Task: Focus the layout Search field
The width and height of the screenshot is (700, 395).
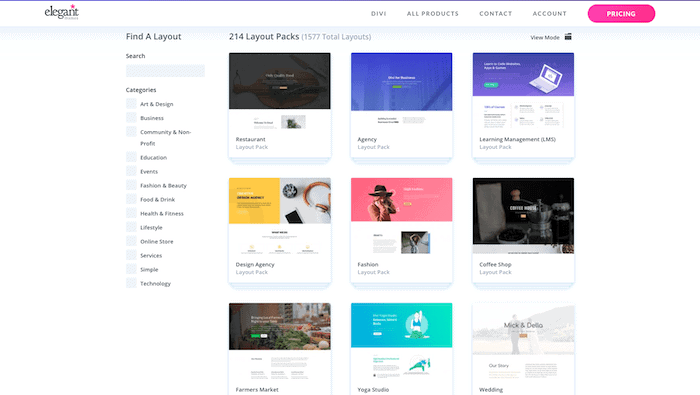Action: tap(165, 71)
